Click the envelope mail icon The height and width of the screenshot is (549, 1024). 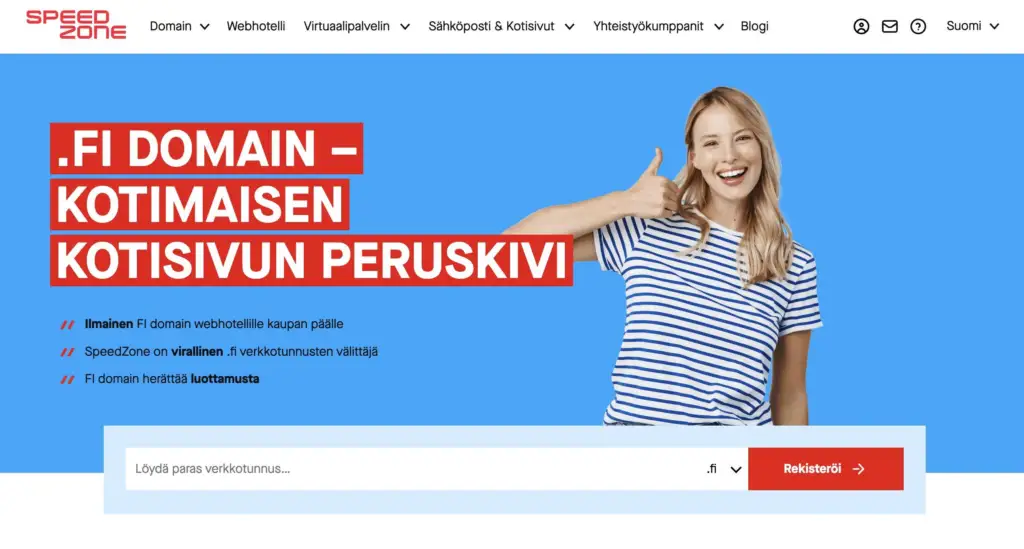coord(889,26)
